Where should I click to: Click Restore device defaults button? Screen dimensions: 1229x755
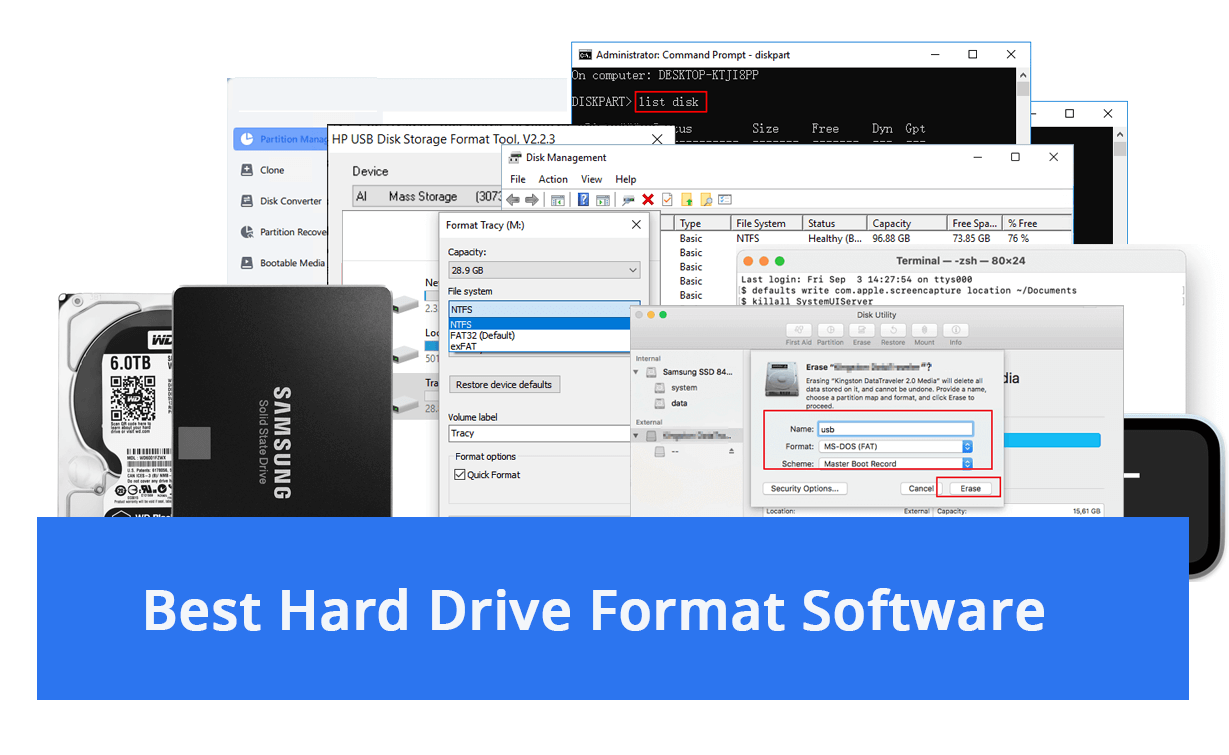coord(504,385)
